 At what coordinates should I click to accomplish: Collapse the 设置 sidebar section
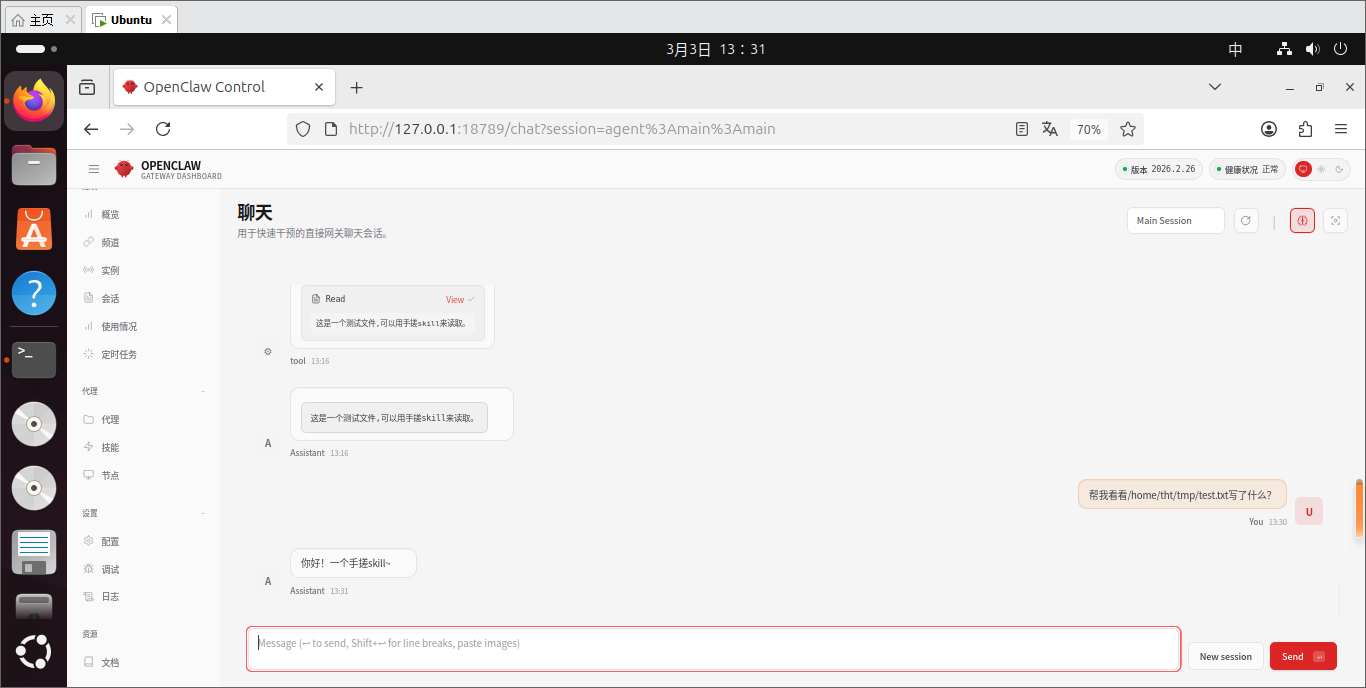[x=203, y=513]
